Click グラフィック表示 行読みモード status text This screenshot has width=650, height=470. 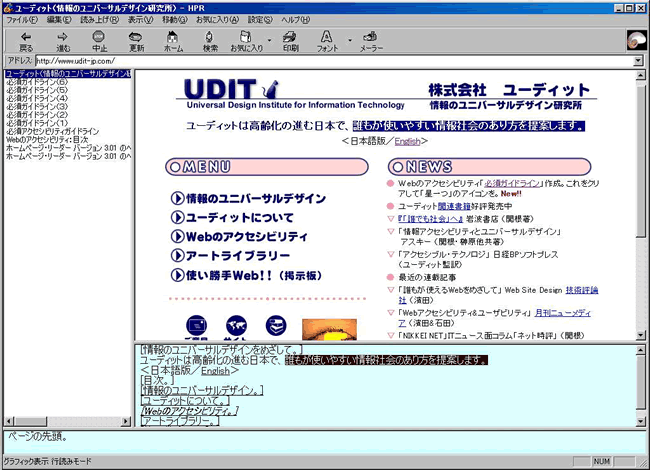(x=47, y=461)
